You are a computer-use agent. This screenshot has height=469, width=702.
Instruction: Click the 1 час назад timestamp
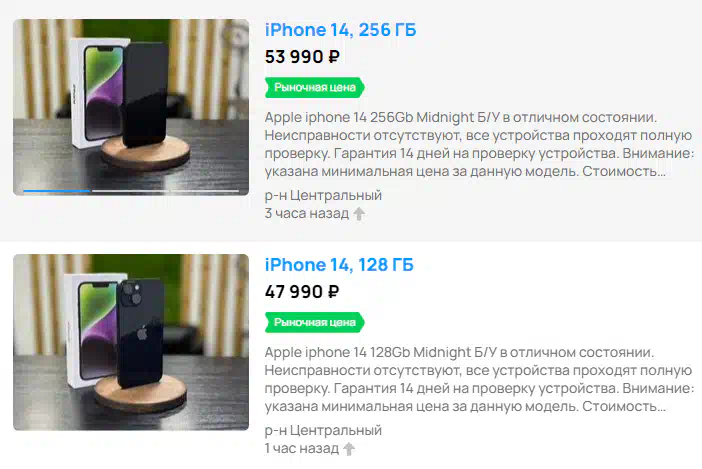point(302,448)
